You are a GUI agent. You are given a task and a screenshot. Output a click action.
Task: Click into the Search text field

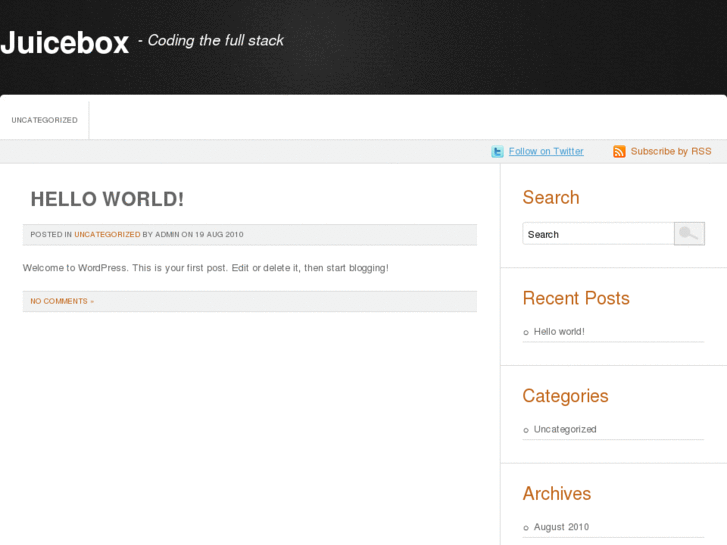point(598,234)
